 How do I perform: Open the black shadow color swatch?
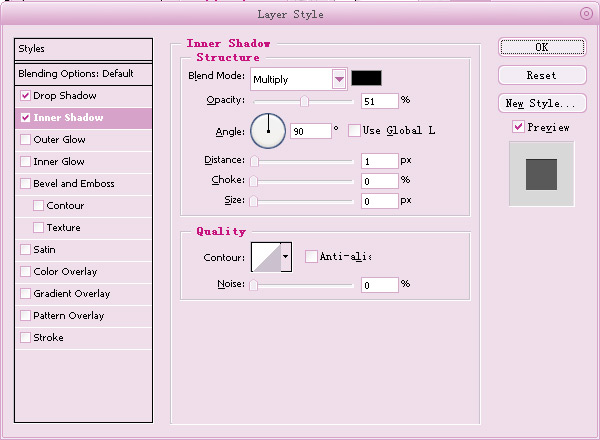tap(366, 78)
